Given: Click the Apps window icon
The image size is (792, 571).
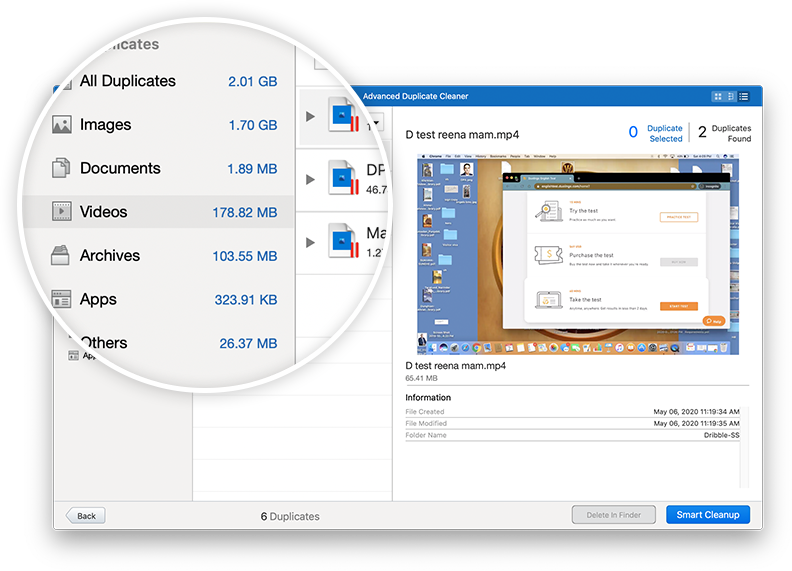Looking at the screenshot, I should pos(61,299).
